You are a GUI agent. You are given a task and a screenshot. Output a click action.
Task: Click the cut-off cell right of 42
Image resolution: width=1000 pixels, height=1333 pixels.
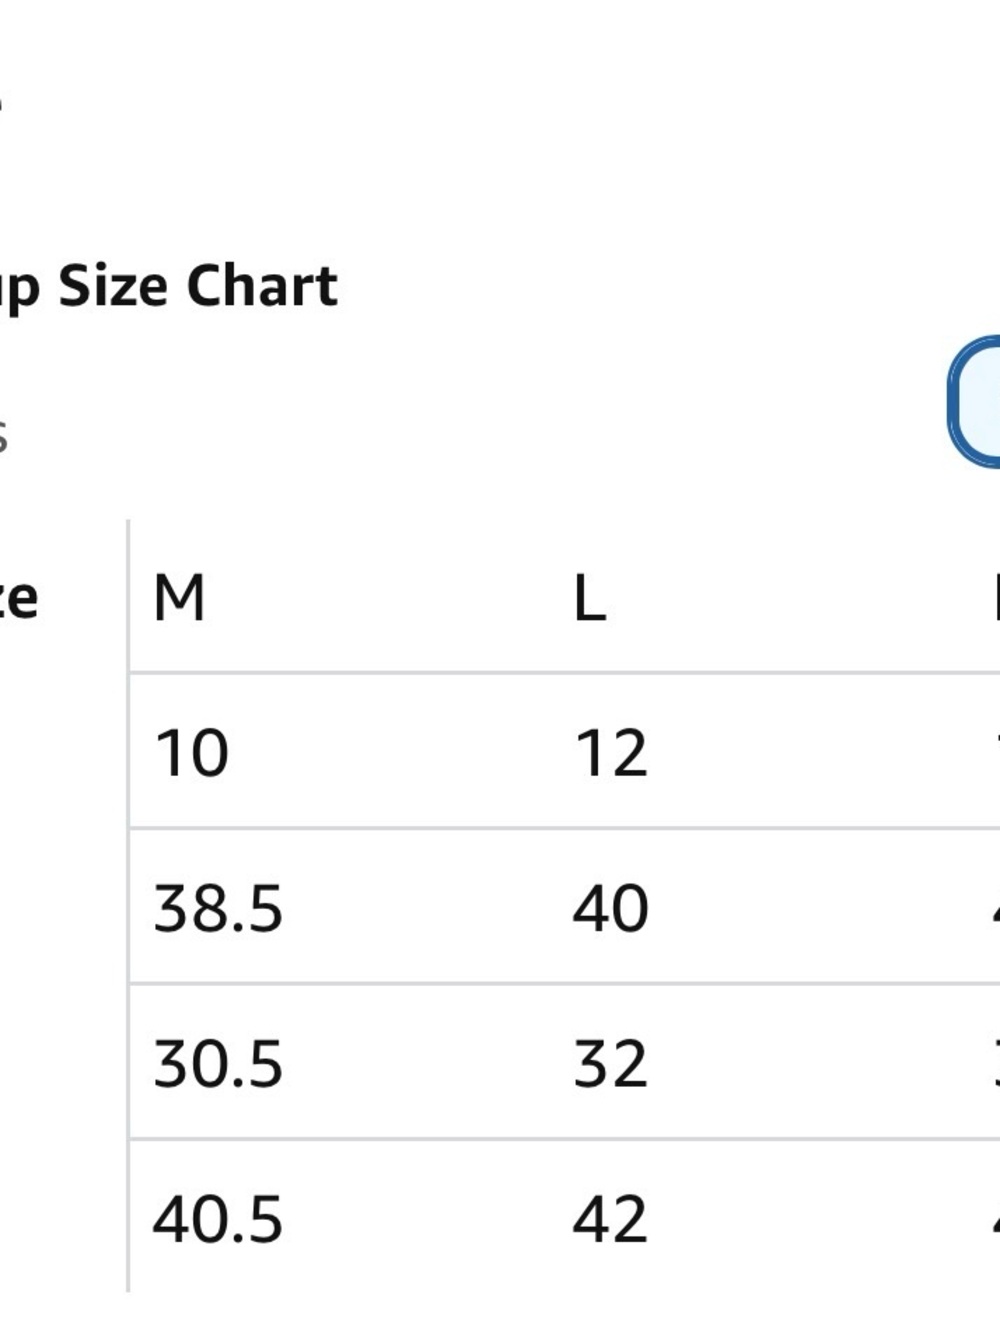pyautogui.click(x=996, y=1219)
